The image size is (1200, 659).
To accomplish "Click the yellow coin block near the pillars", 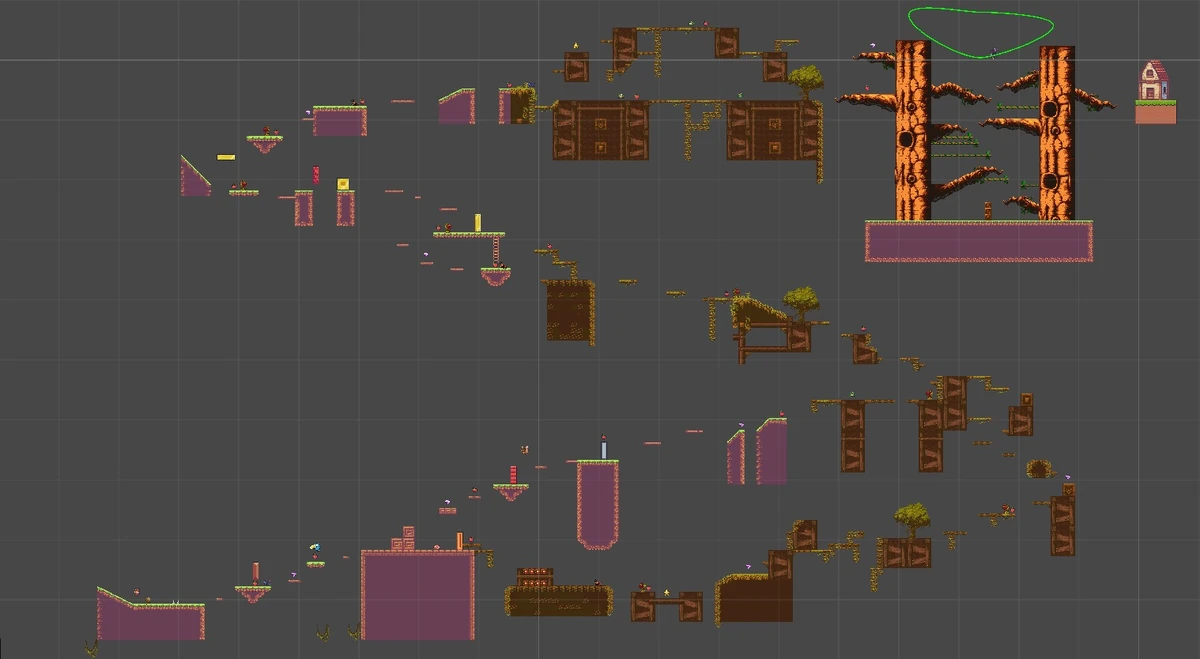I will (x=343, y=183).
